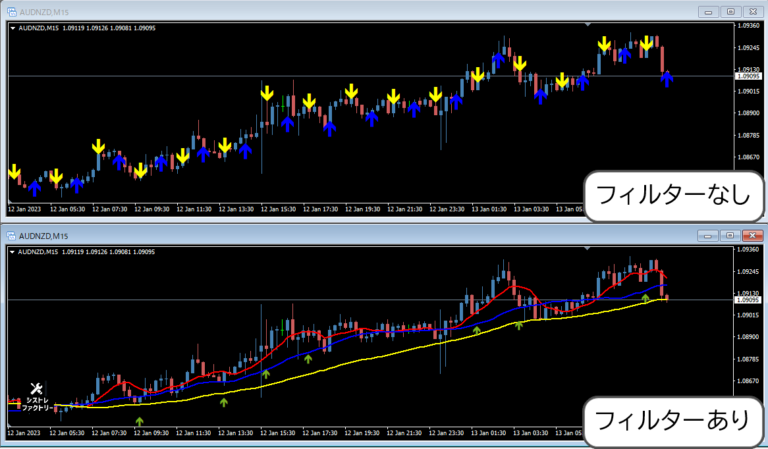Click the top chart window's title bar icon
This screenshot has height=449, width=768.
point(12,9)
